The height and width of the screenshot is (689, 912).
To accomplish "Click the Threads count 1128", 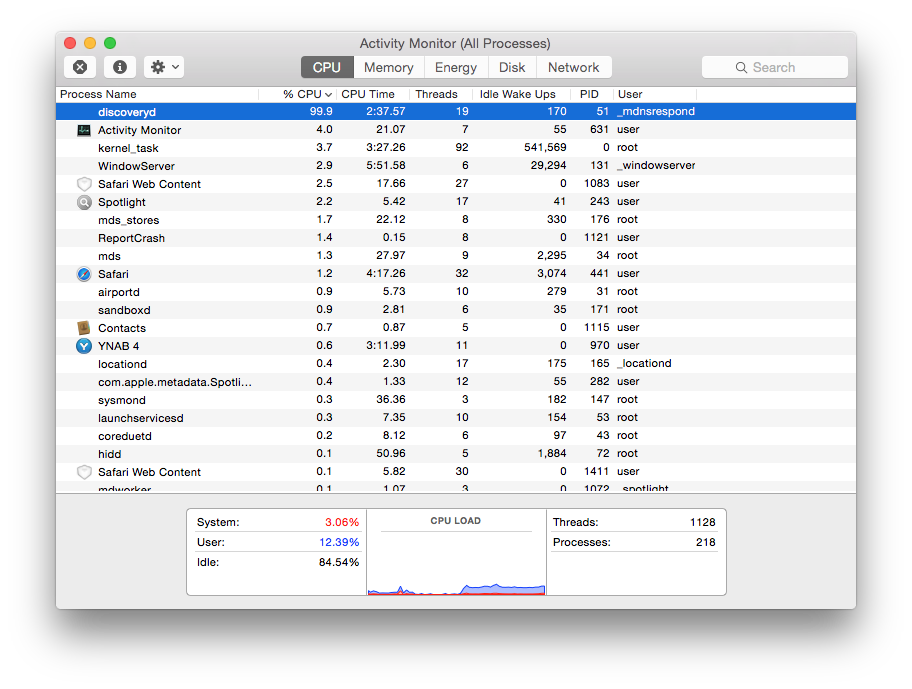I will tap(703, 523).
